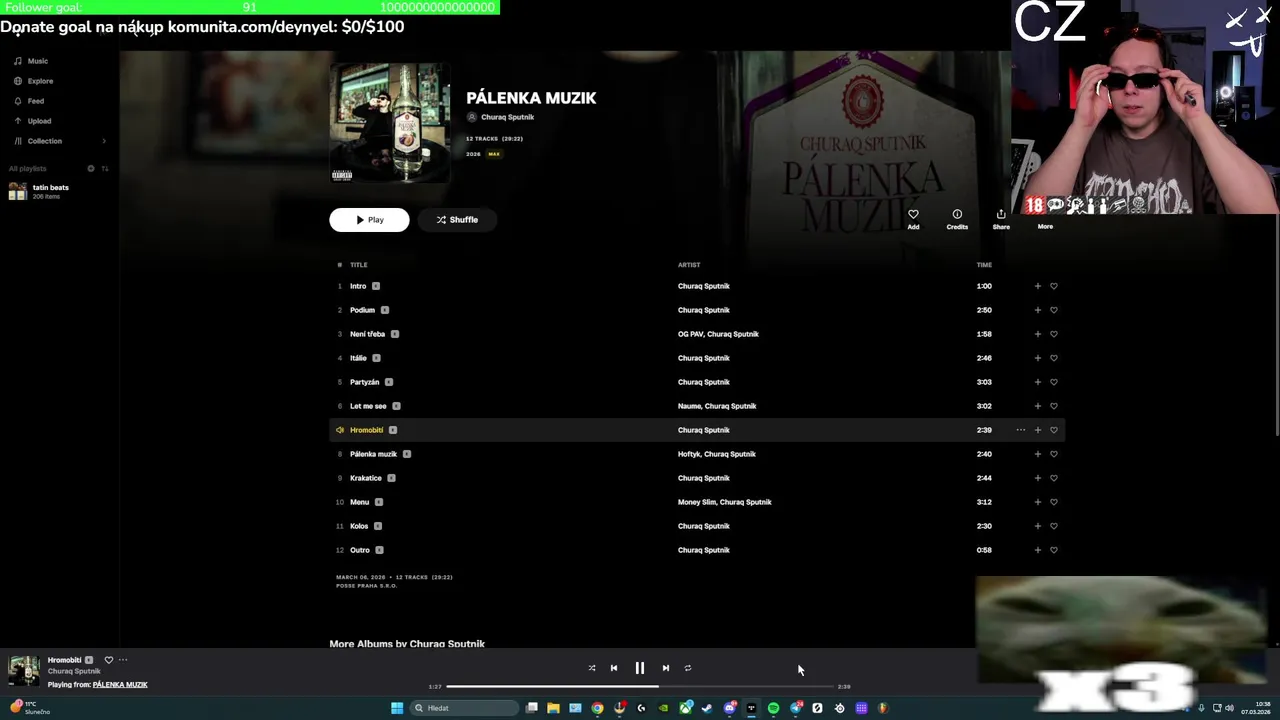This screenshot has height=720, width=1280.
Task: Play the PÁLENKA MUZIK album
Action: [x=369, y=220]
